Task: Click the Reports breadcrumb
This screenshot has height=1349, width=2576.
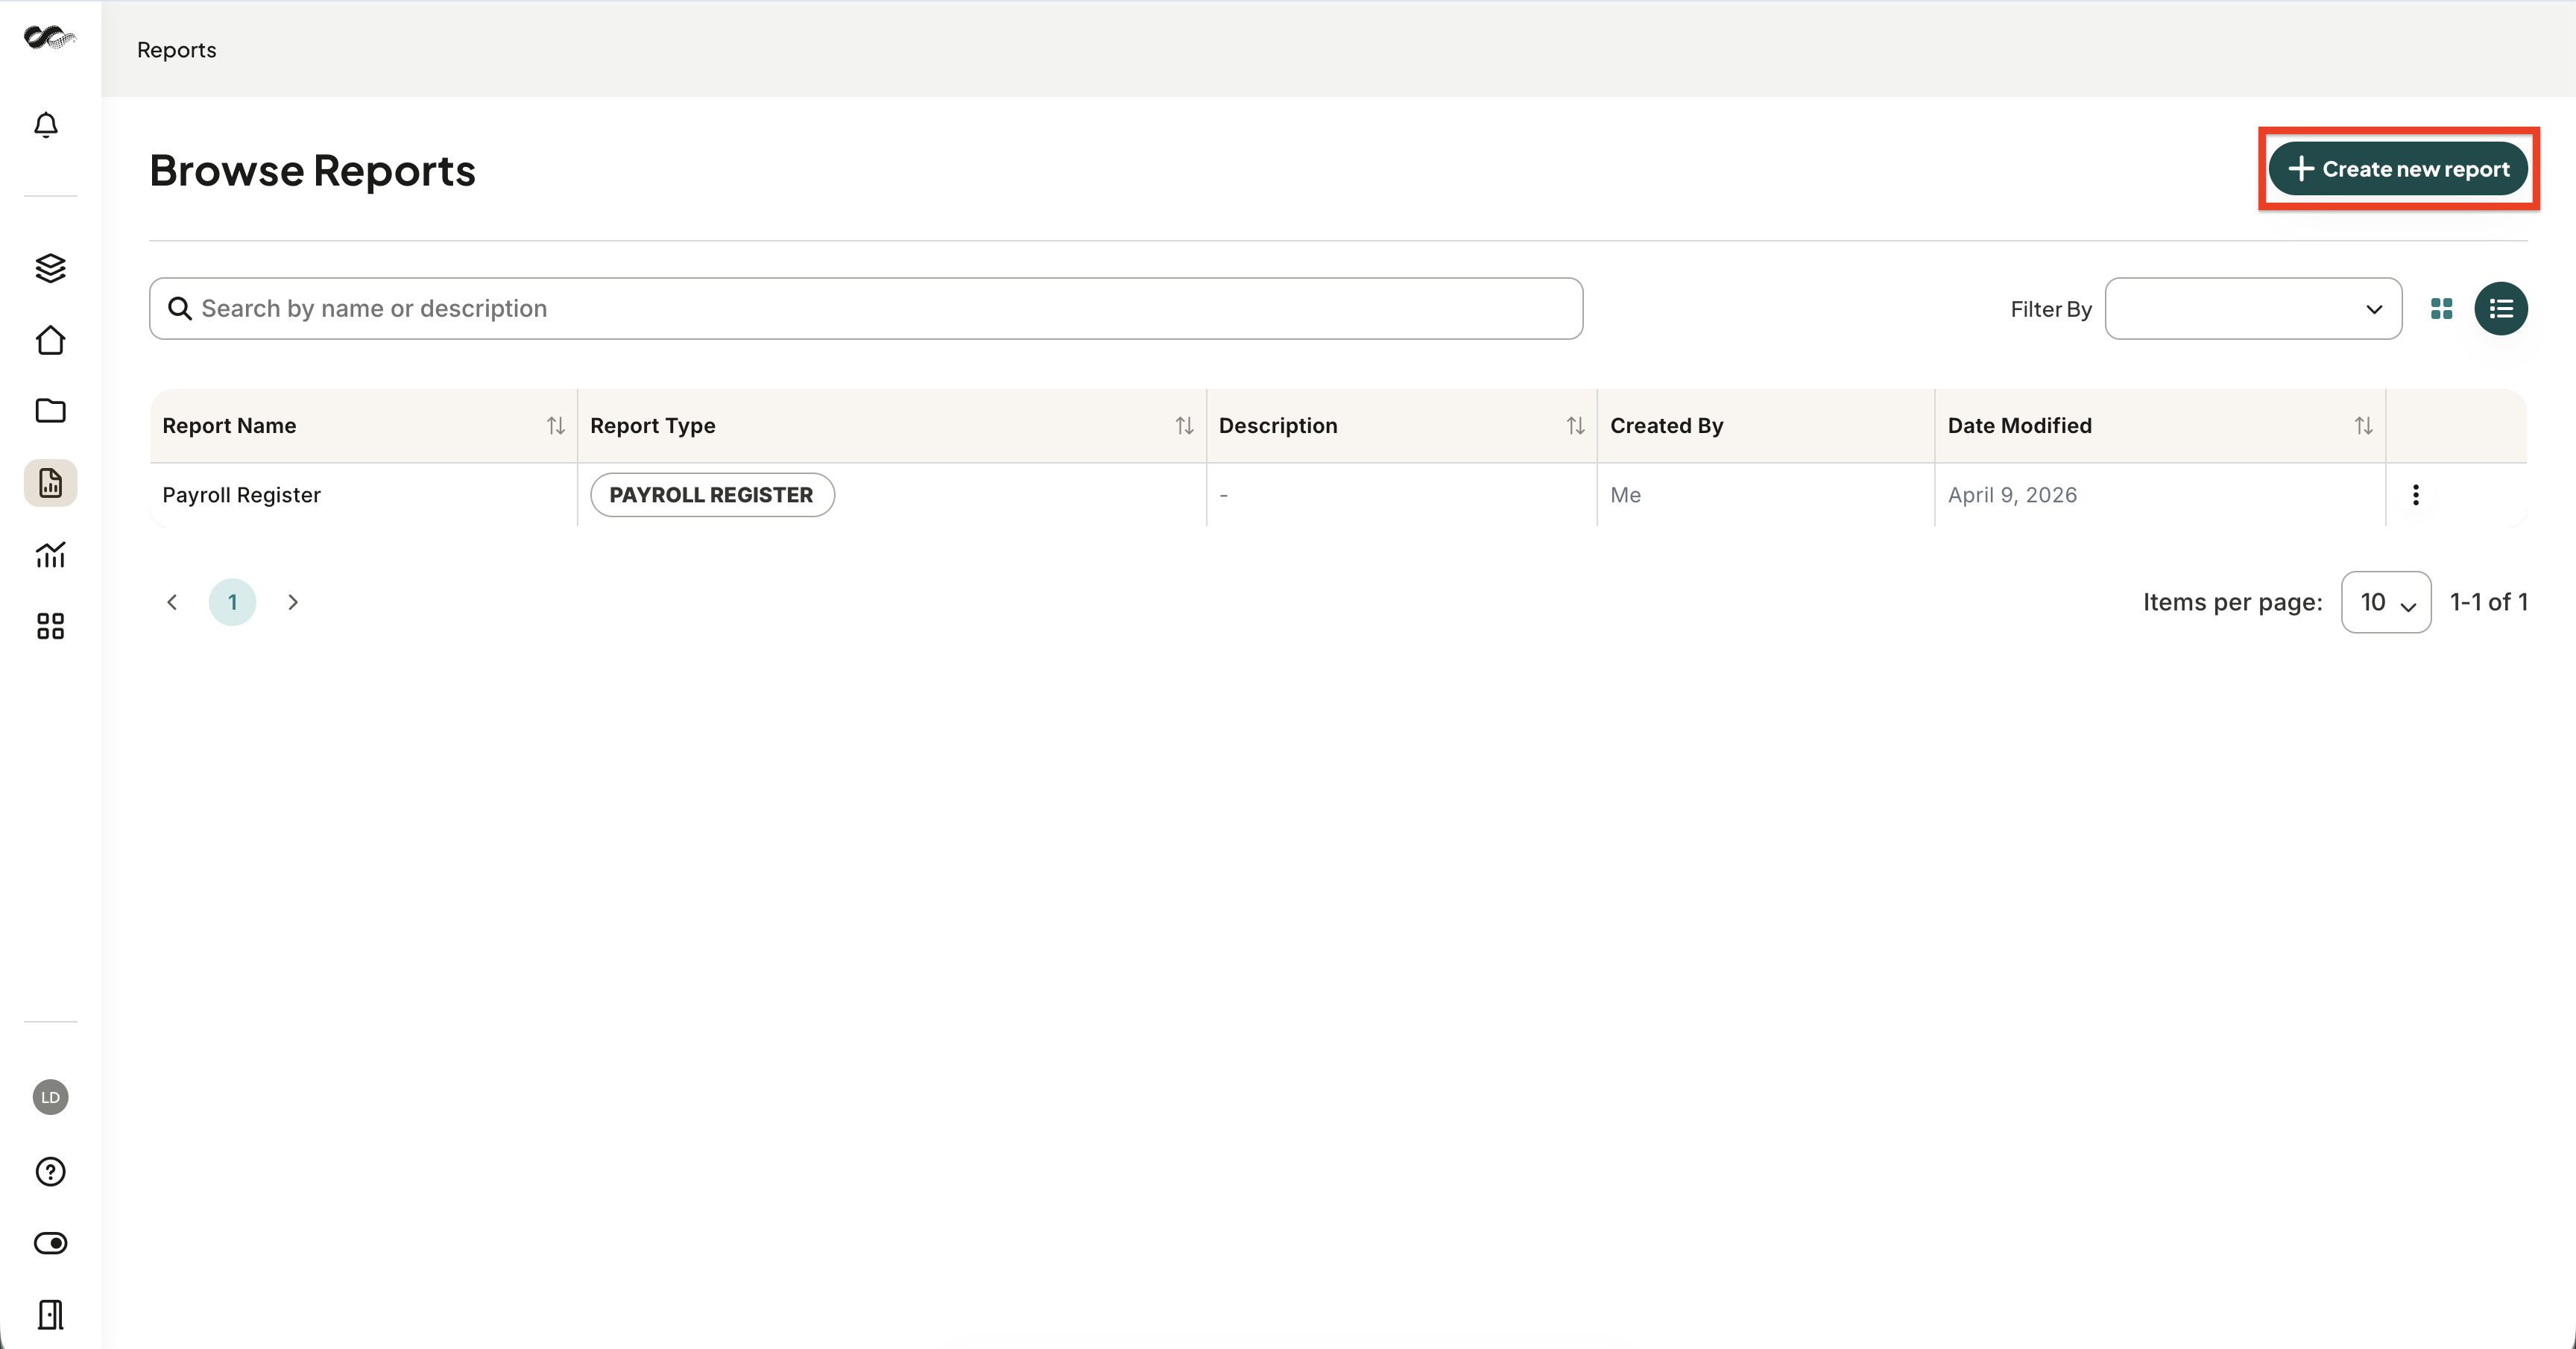Action: 176,49
